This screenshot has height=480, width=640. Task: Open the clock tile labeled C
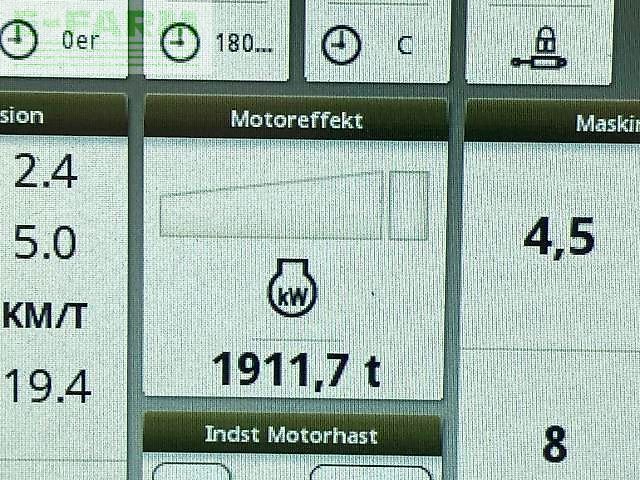click(378, 41)
